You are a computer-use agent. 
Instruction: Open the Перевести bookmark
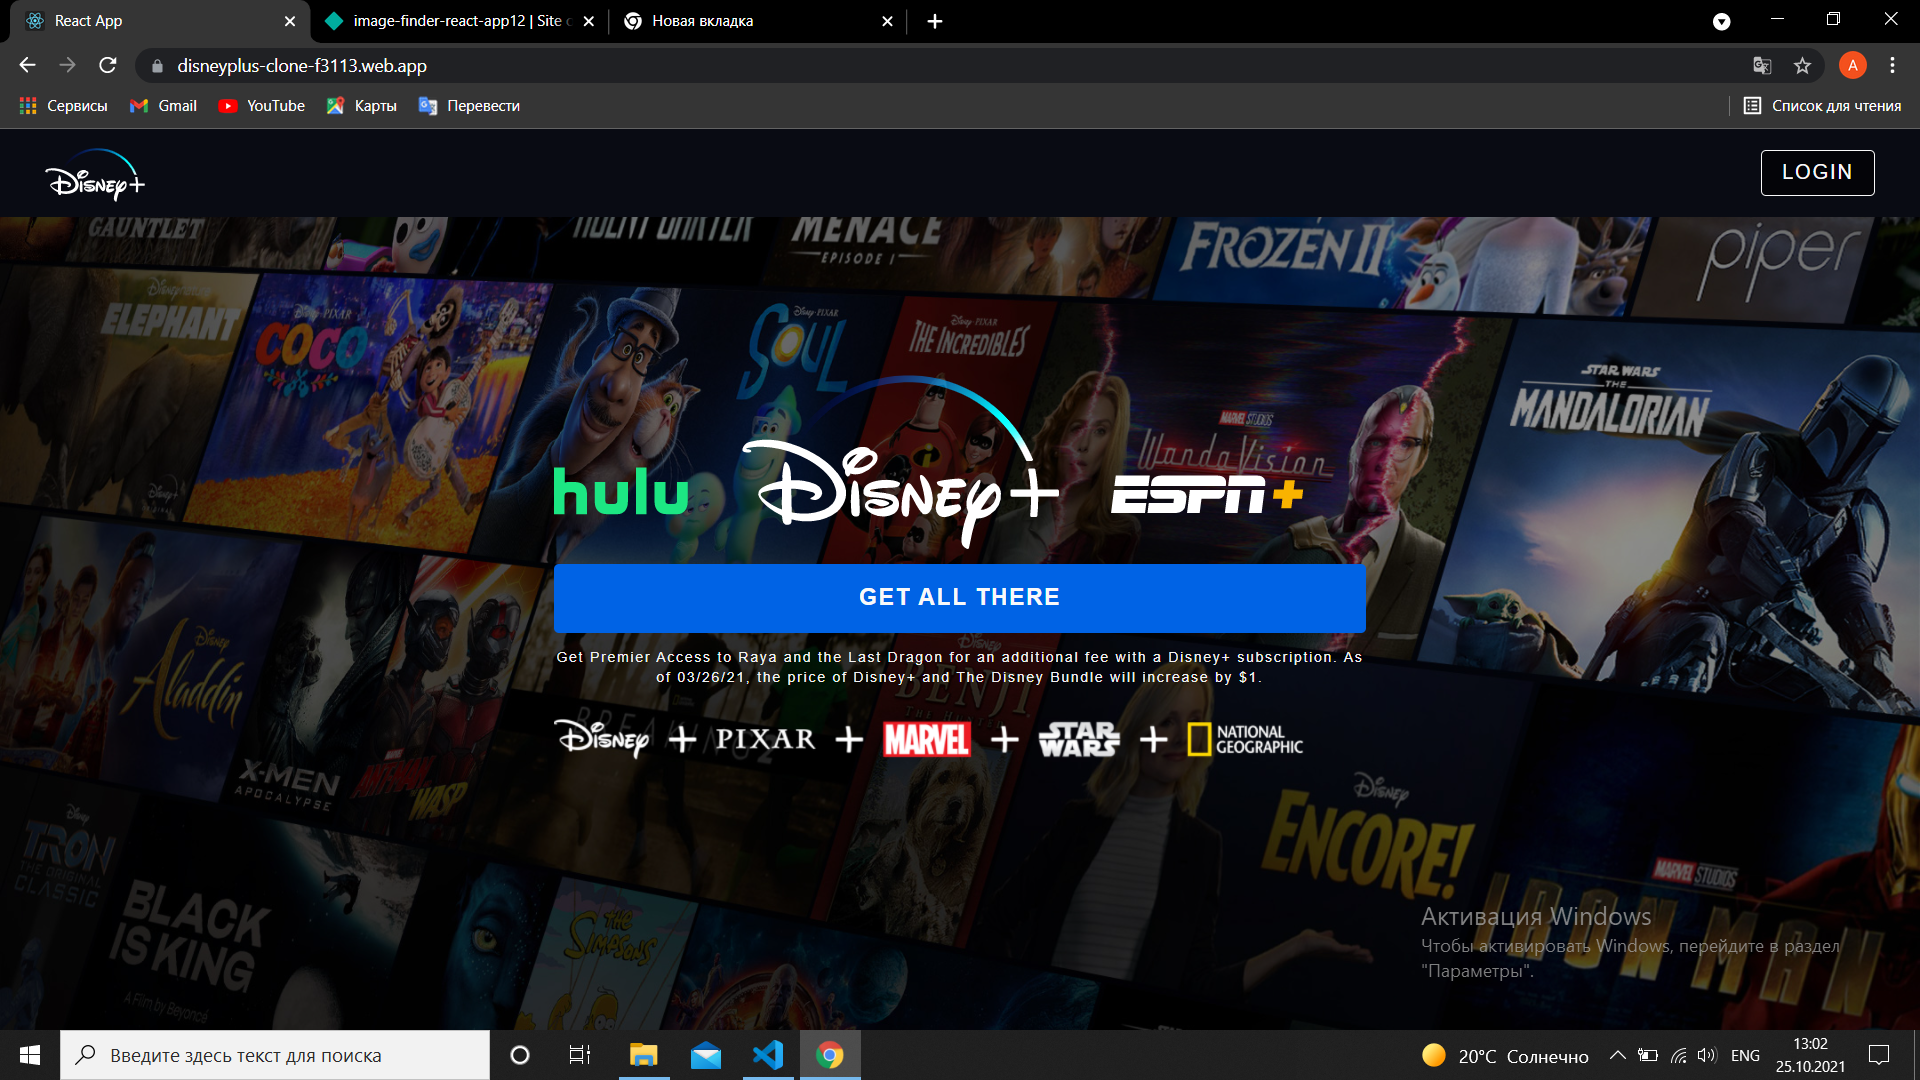coord(469,106)
